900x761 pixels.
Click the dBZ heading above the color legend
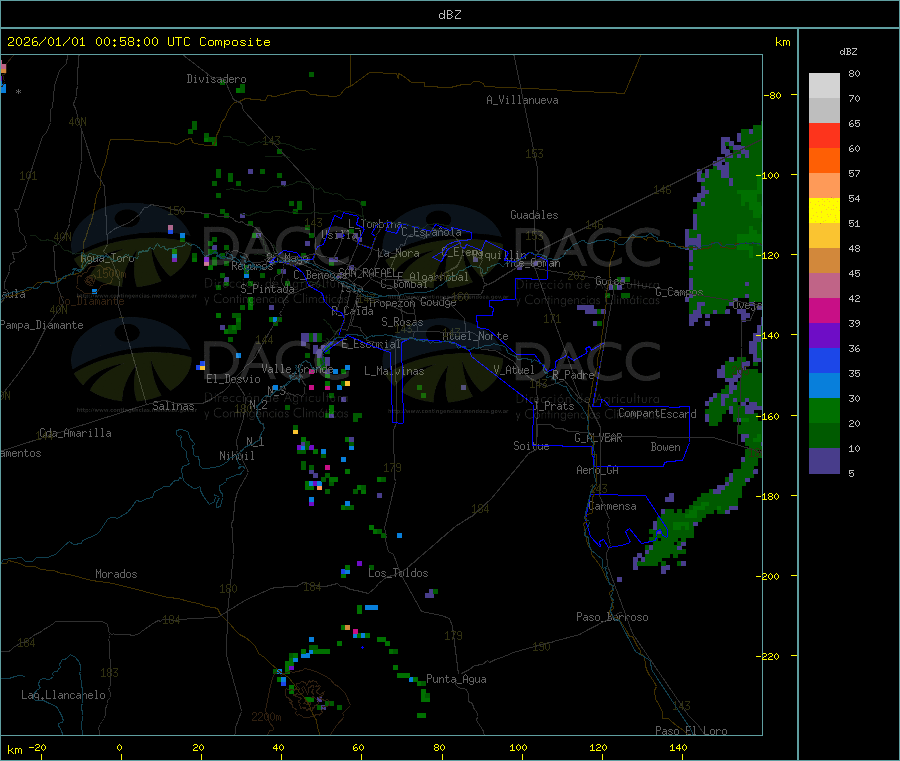pos(848,52)
